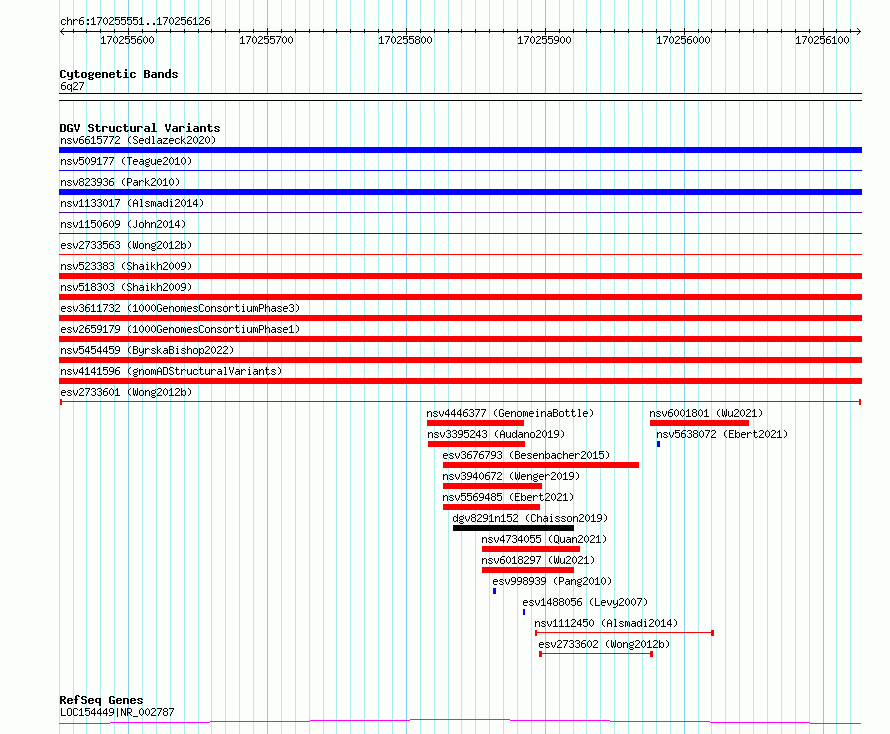This screenshot has width=890, height=734.
Task: Click ruler position 170255800
Action: (x=405, y=40)
